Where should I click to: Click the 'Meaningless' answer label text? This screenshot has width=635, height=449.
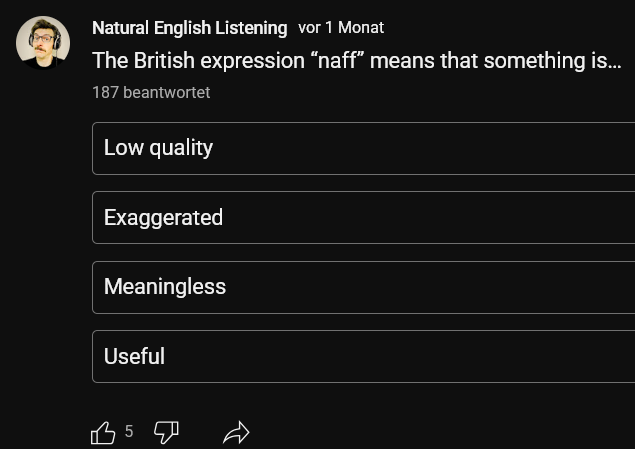[165, 287]
